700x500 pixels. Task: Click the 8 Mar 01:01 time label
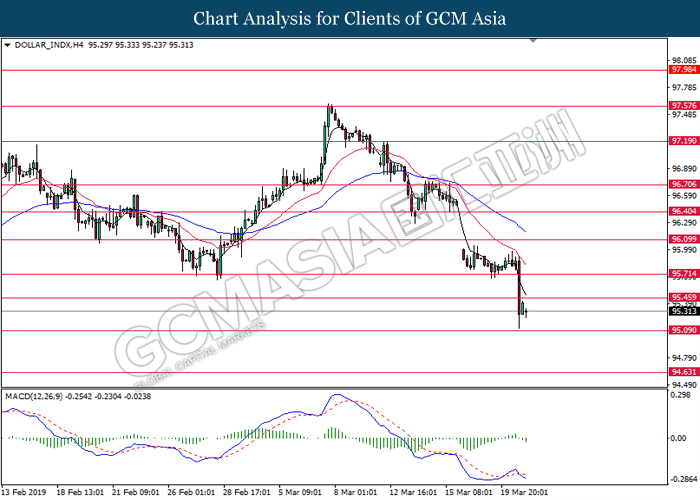355,492
